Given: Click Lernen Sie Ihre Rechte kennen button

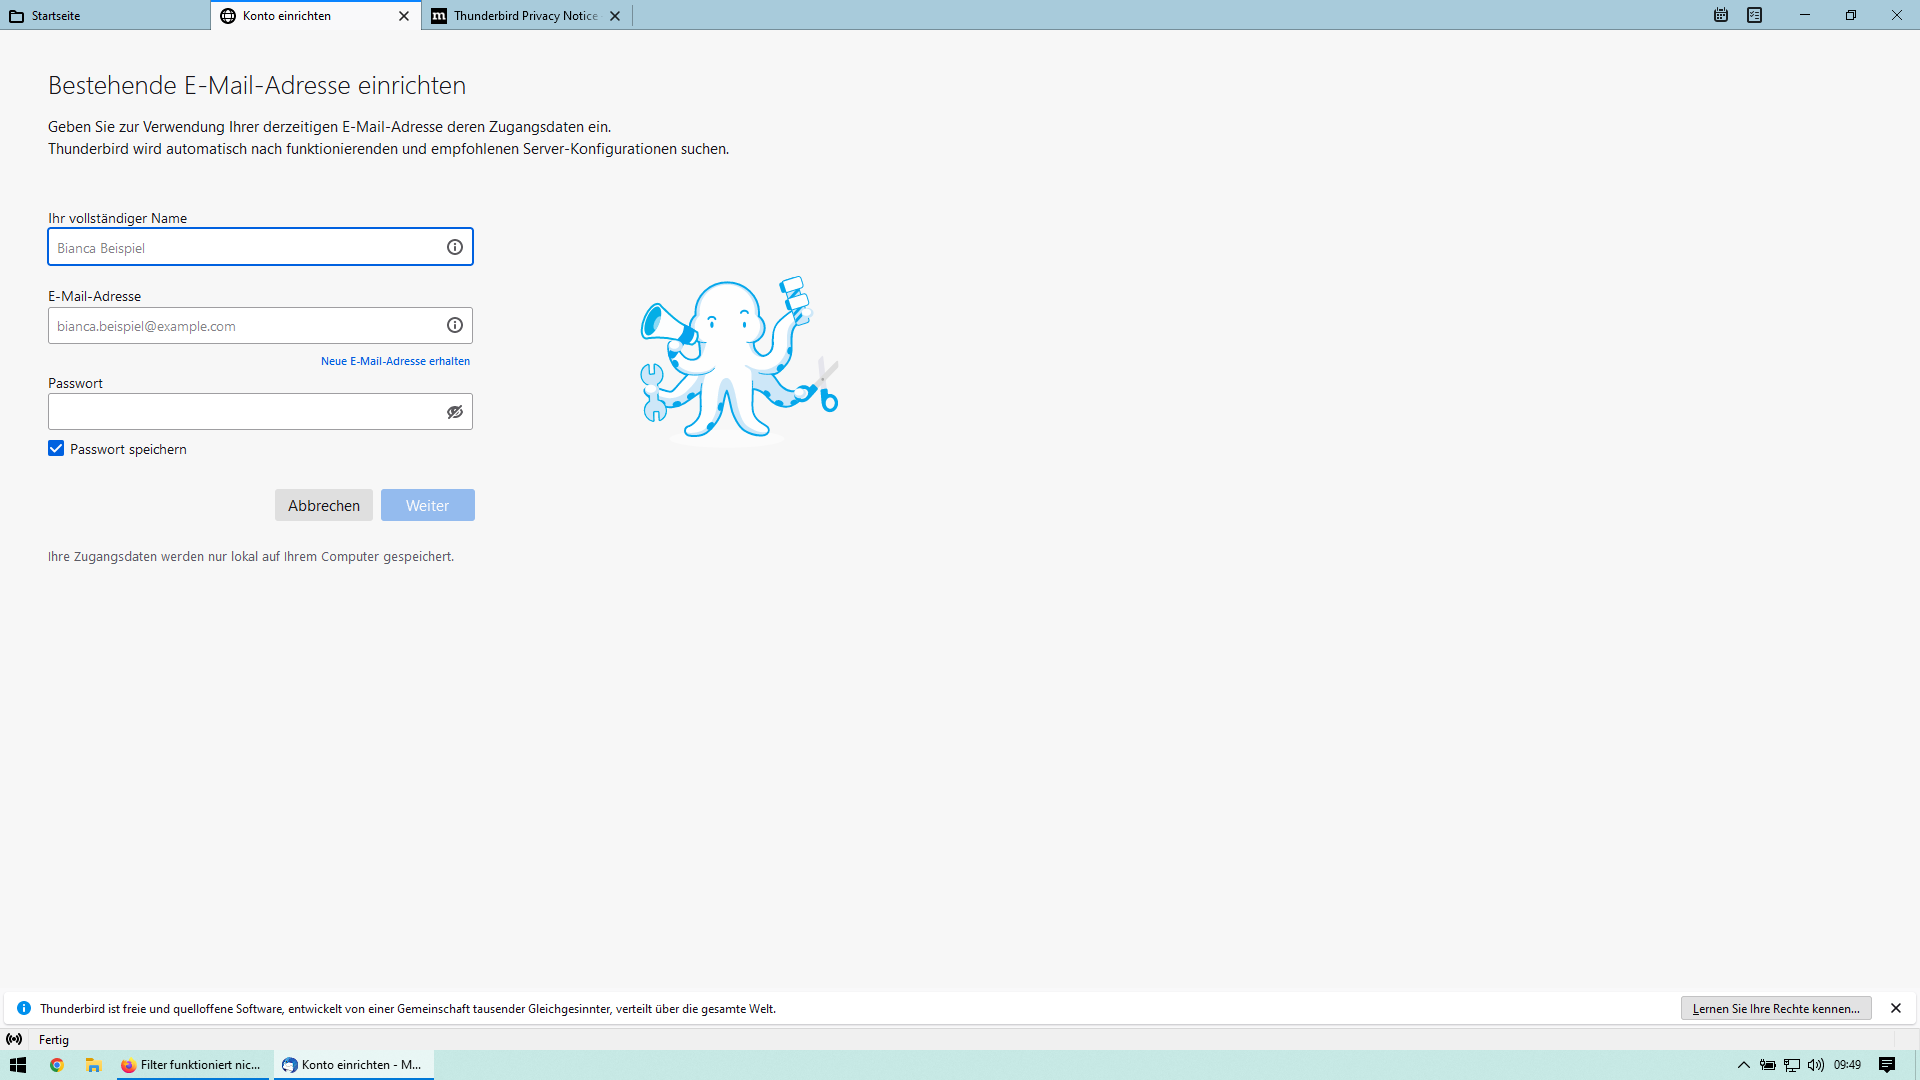Looking at the screenshot, I should click(1776, 1008).
